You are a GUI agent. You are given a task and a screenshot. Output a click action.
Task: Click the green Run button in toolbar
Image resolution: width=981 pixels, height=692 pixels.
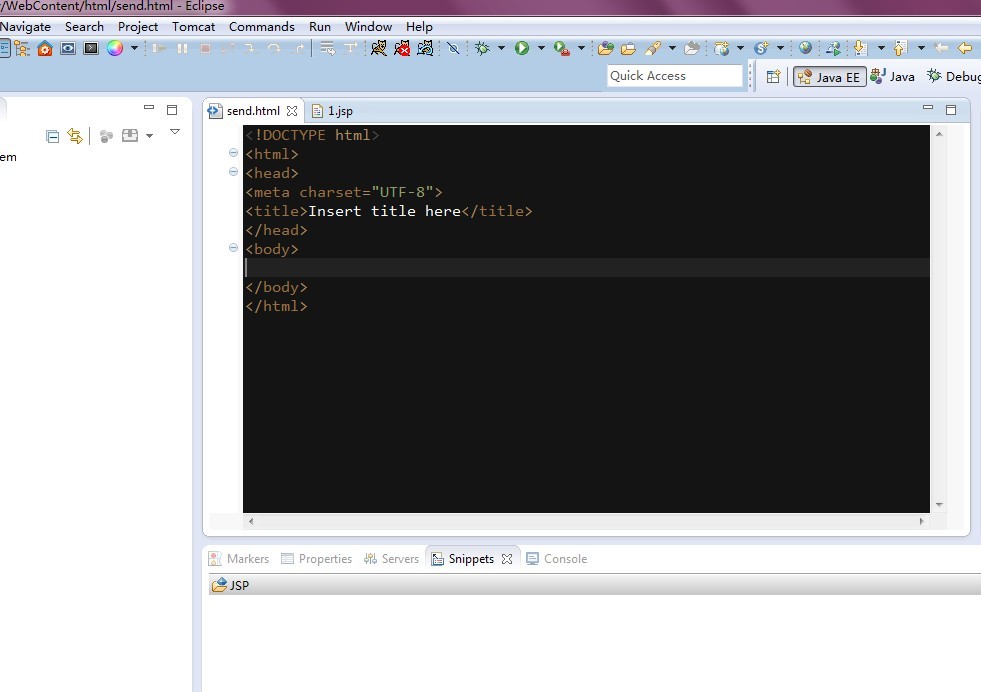click(x=522, y=48)
